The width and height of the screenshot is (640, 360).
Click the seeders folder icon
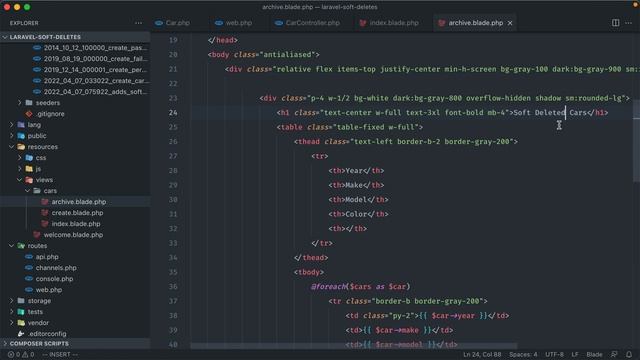[x=29, y=103]
